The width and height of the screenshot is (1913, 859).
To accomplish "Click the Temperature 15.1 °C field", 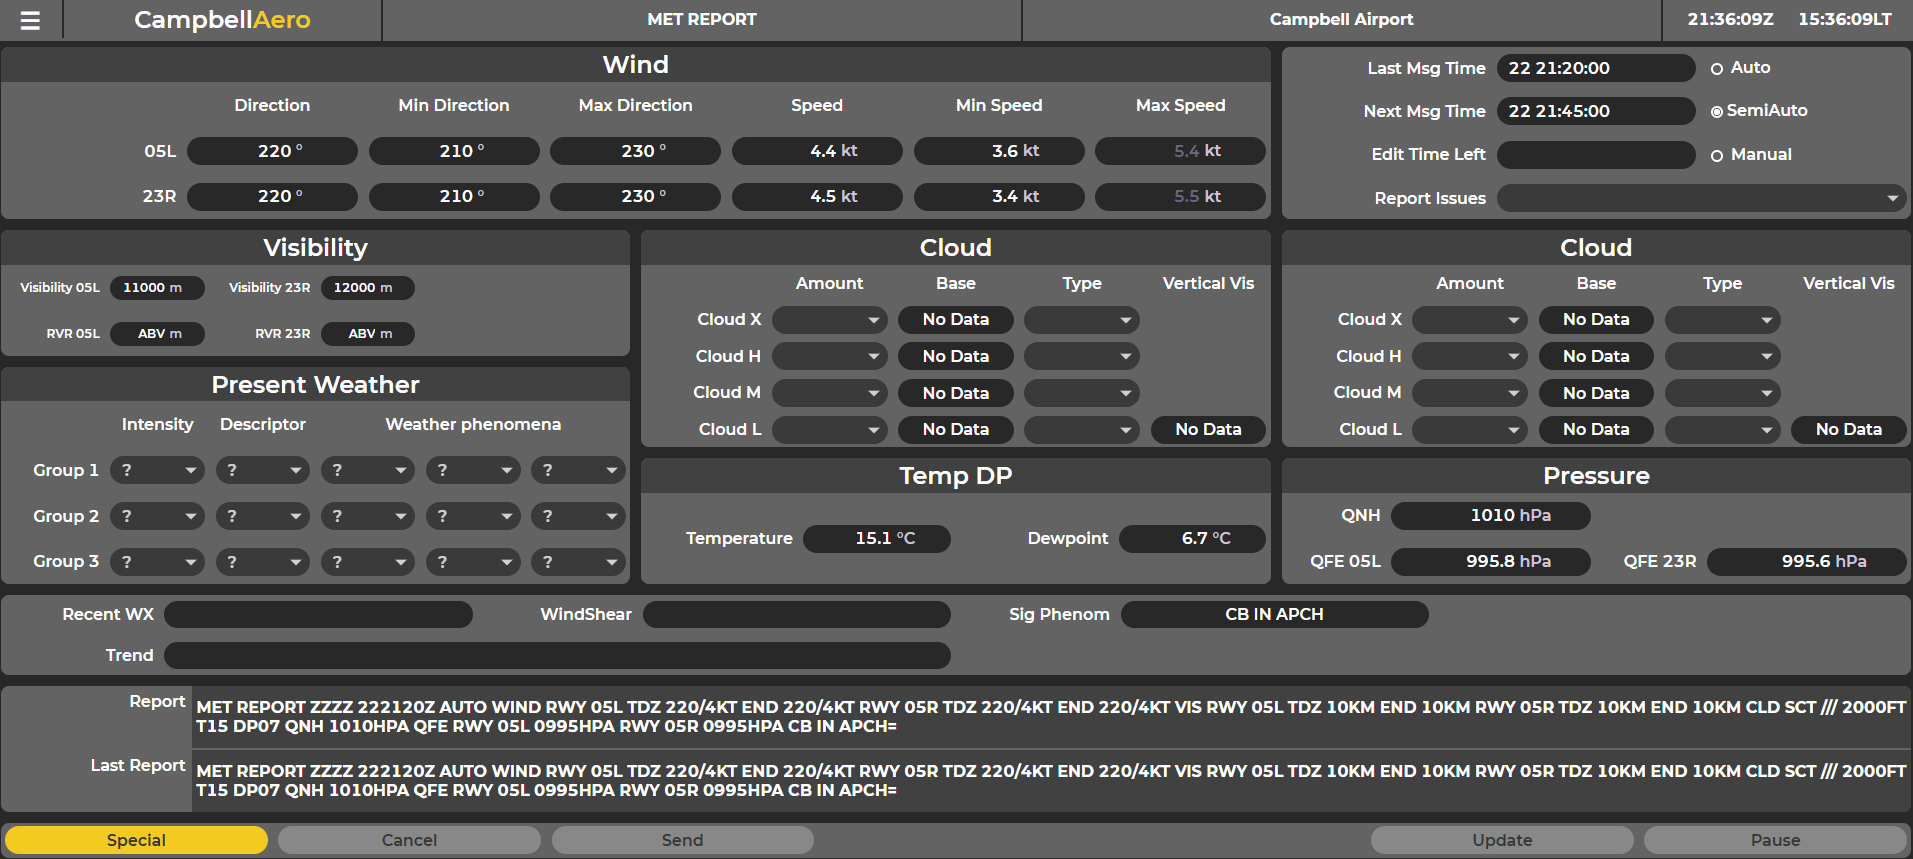I will 877,539.
